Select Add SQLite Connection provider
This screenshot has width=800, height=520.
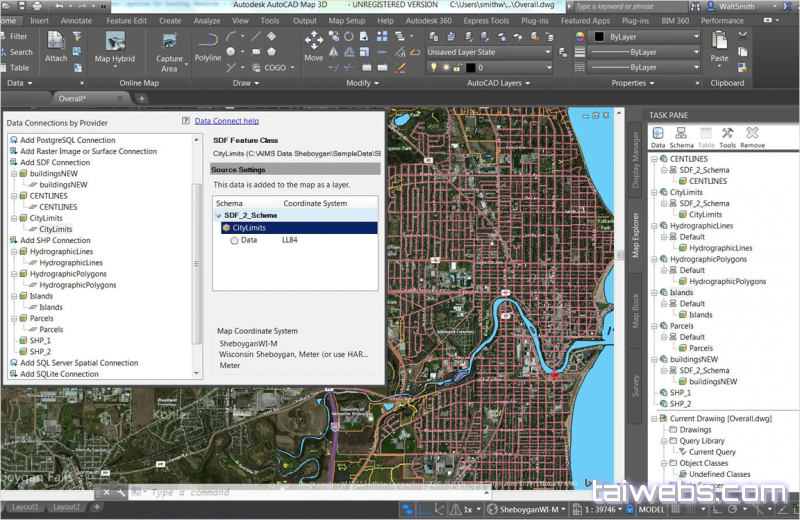point(59,374)
